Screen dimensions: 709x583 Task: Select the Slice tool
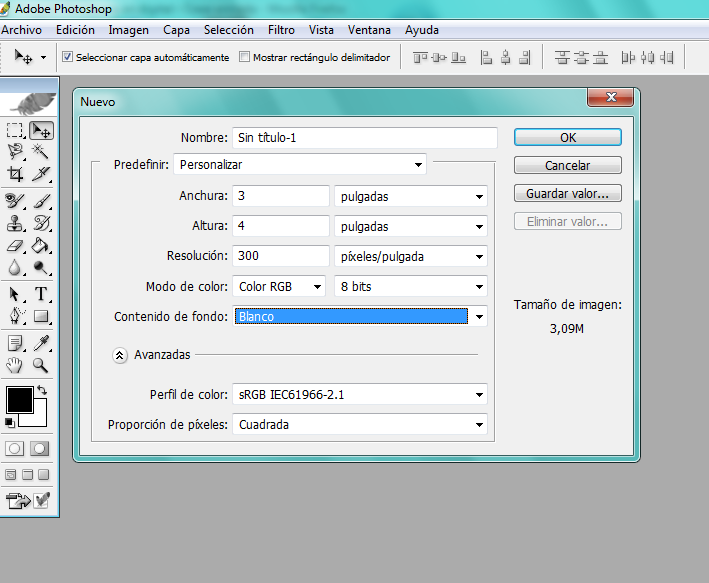pos(41,174)
